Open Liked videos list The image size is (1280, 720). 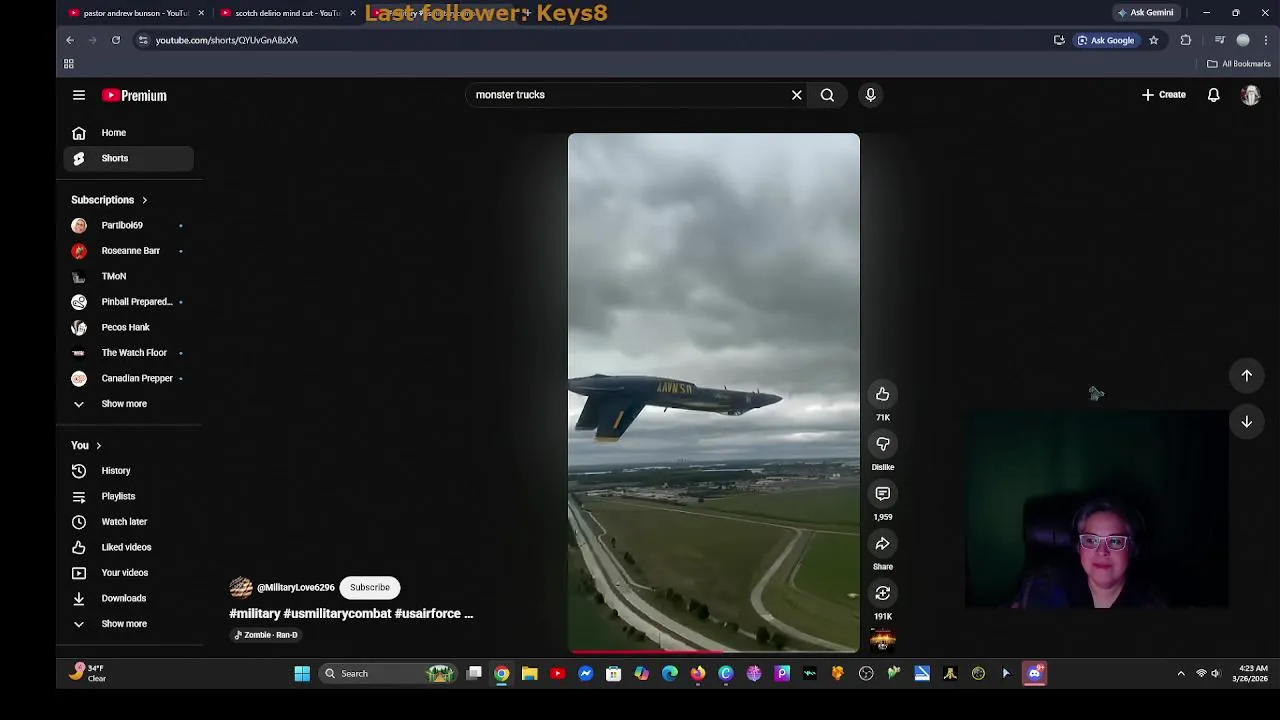(x=128, y=547)
